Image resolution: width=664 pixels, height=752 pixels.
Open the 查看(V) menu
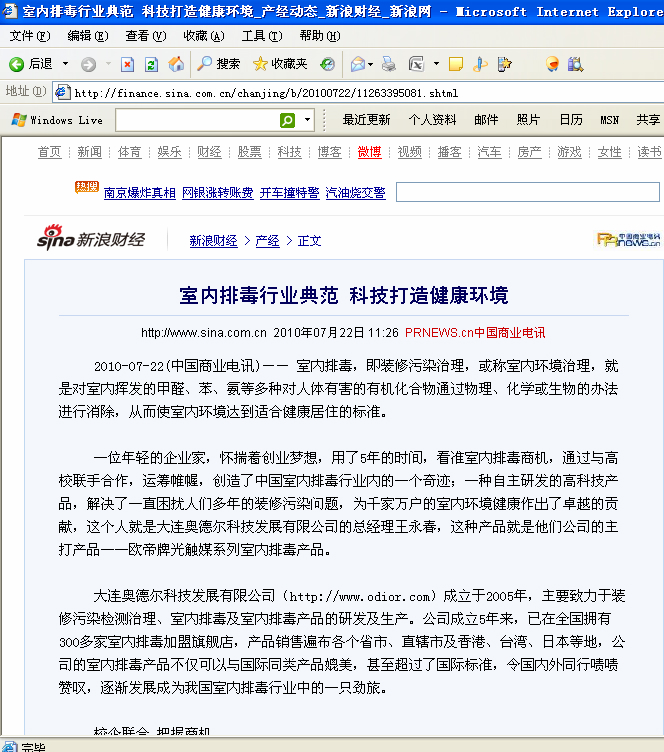click(146, 36)
